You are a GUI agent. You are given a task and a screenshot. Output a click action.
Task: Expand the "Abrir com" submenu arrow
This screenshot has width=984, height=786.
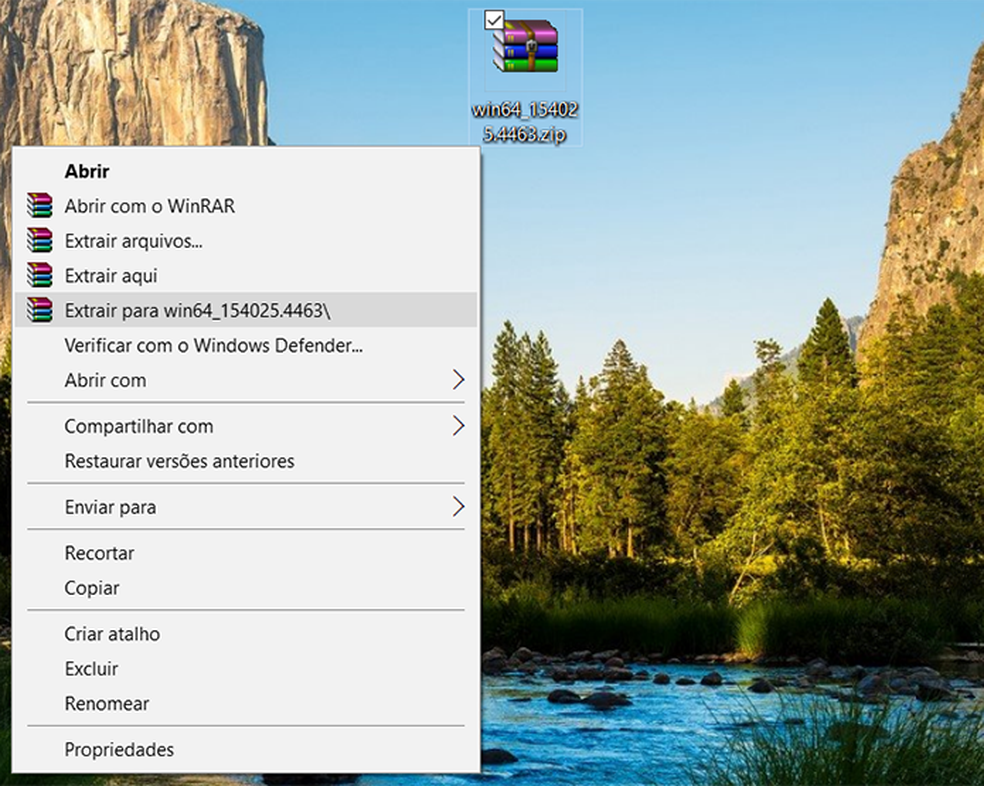click(459, 380)
